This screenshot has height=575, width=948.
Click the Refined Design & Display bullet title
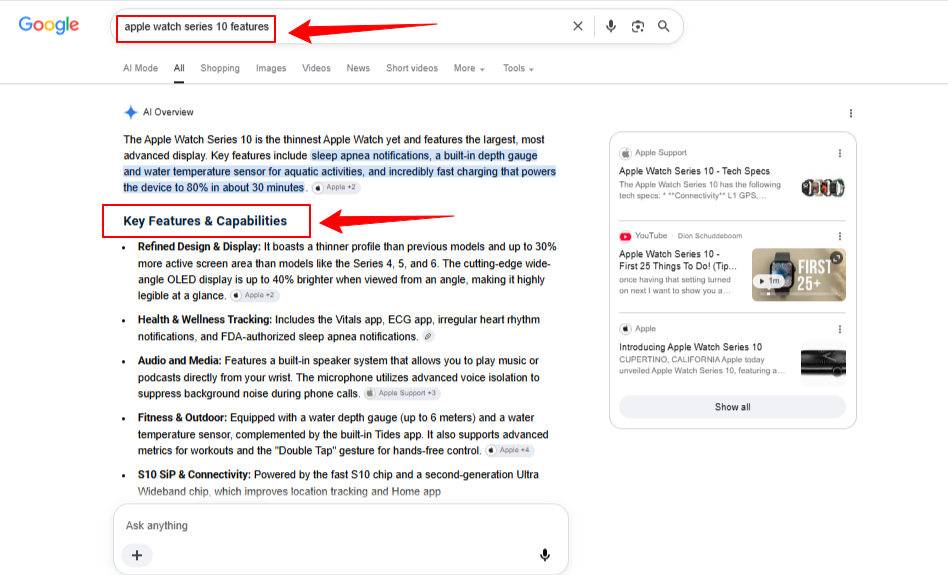[x=199, y=247]
